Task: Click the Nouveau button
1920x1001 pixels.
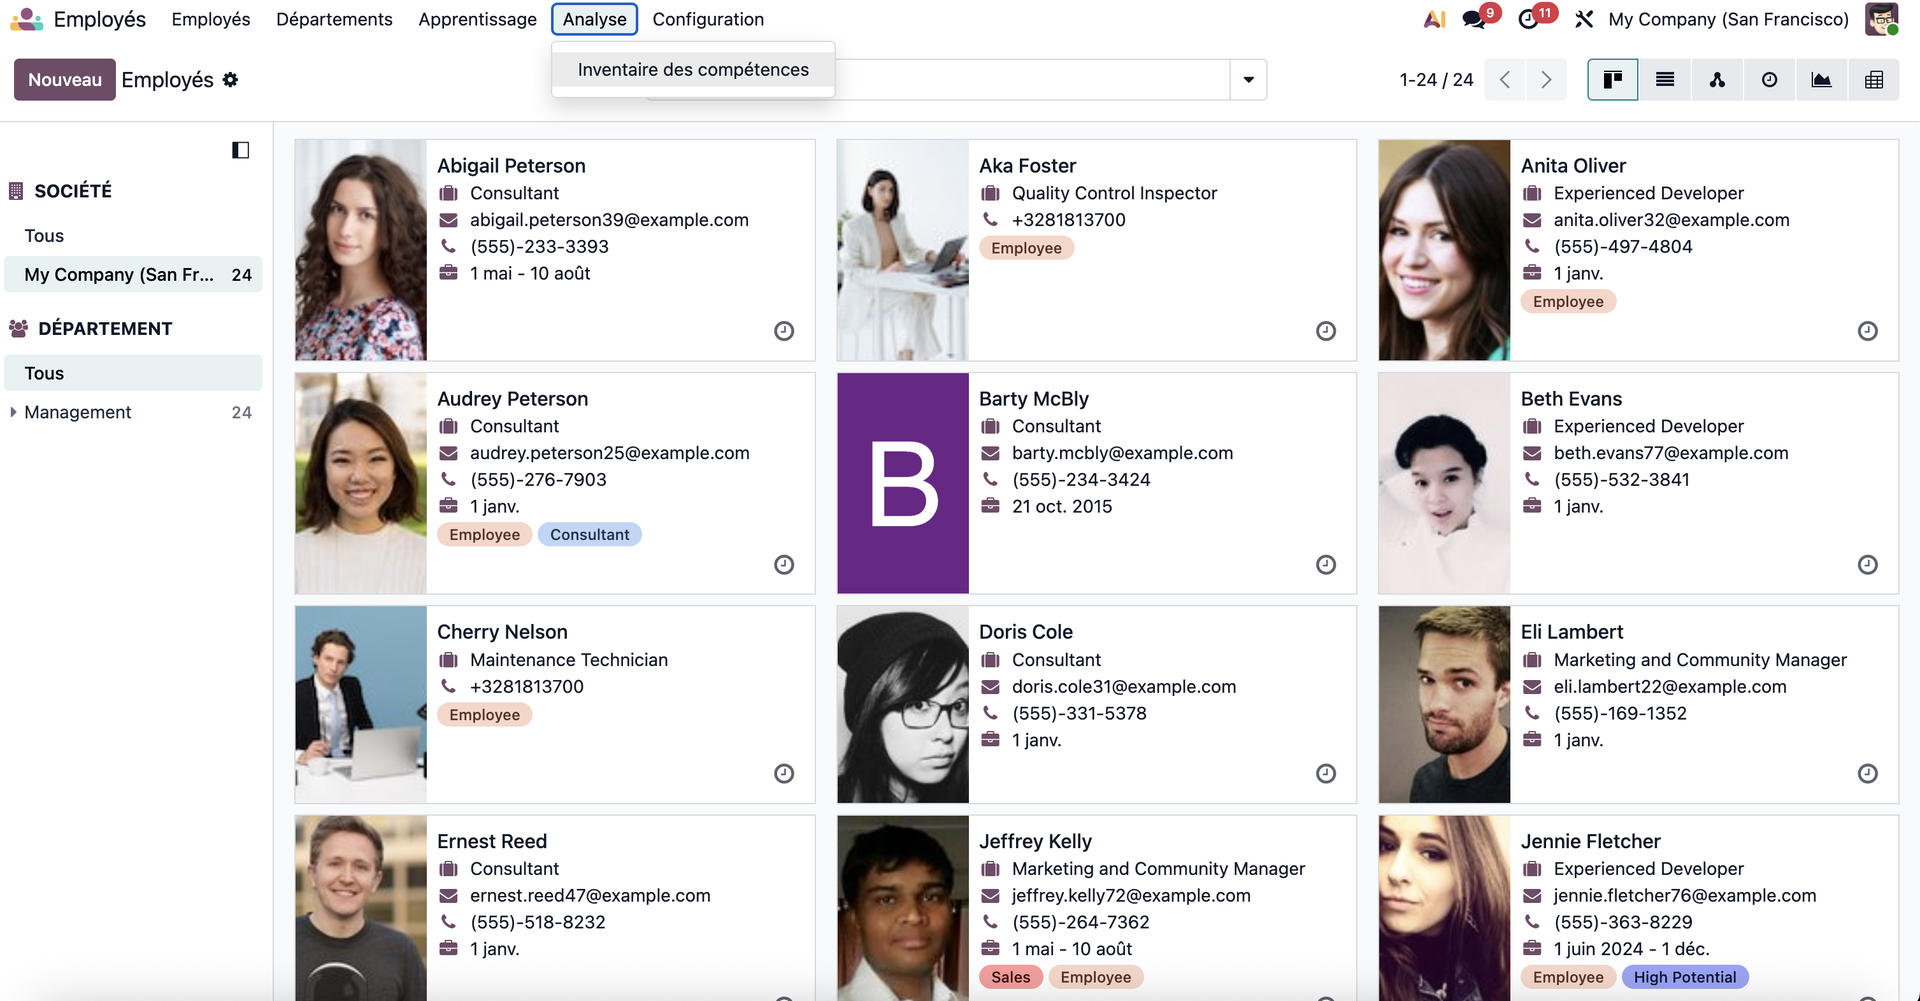Action: [64, 80]
